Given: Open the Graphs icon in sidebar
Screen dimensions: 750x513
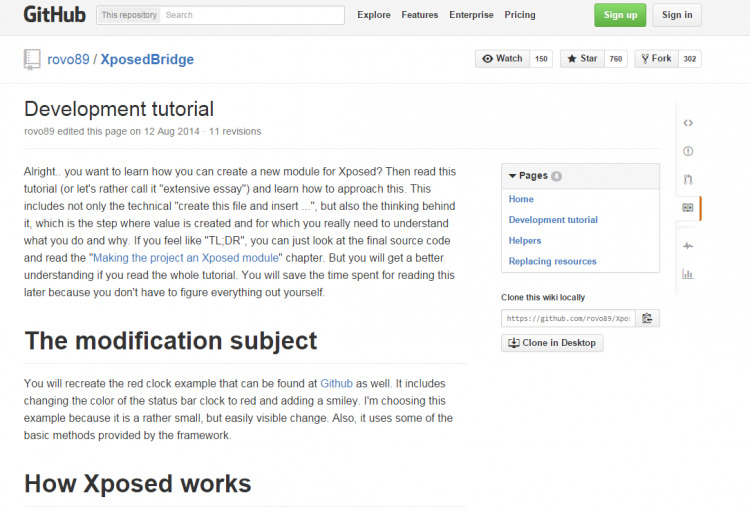Looking at the screenshot, I should pos(688,274).
